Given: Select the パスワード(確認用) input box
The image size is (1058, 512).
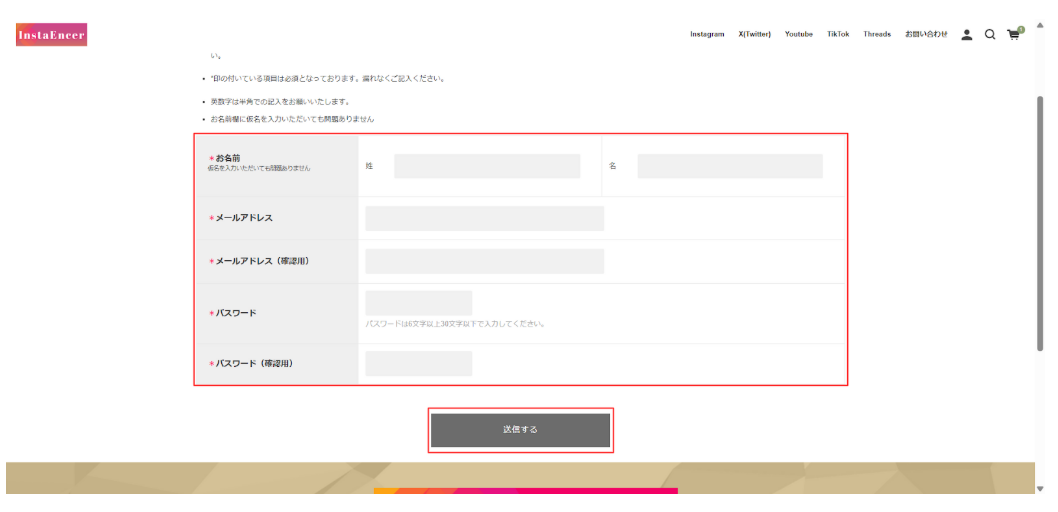Looking at the screenshot, I should (418, 364).
